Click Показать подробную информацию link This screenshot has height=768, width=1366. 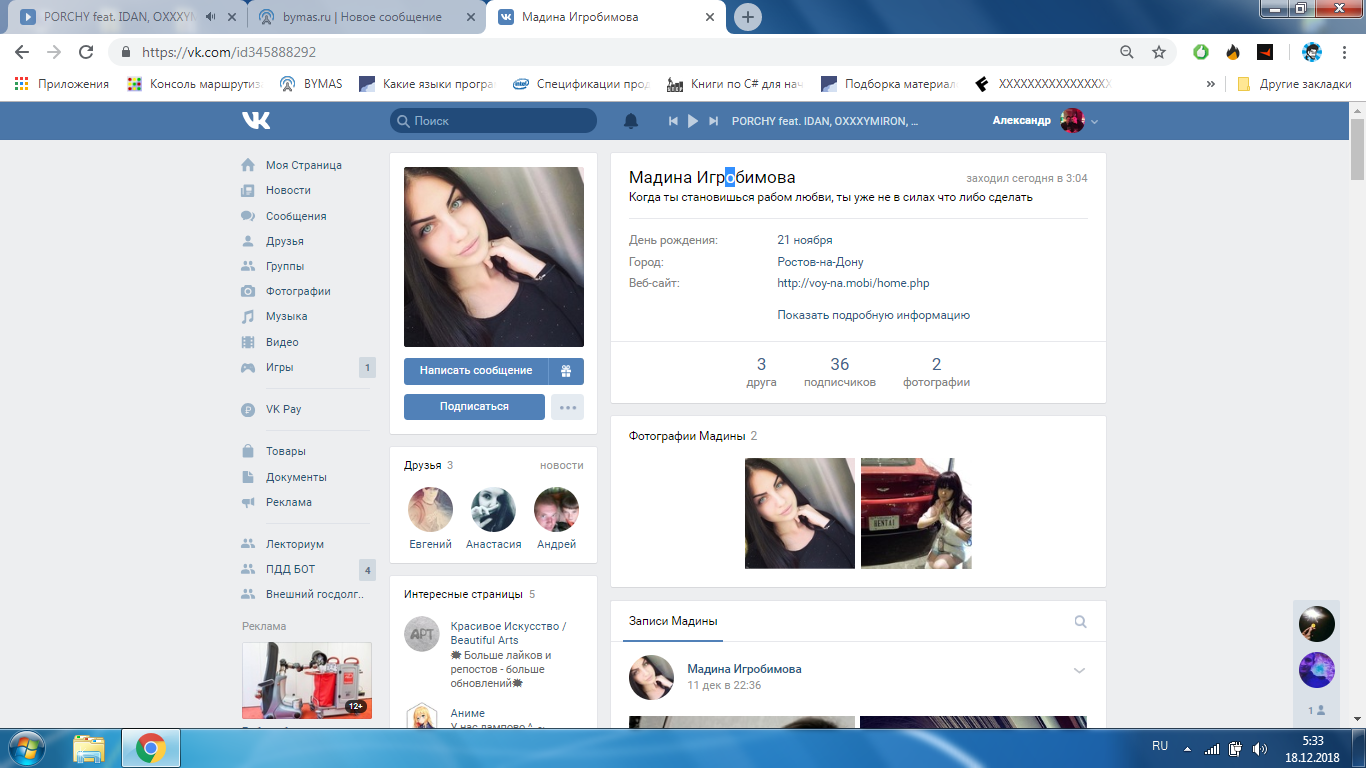point(873,315)
